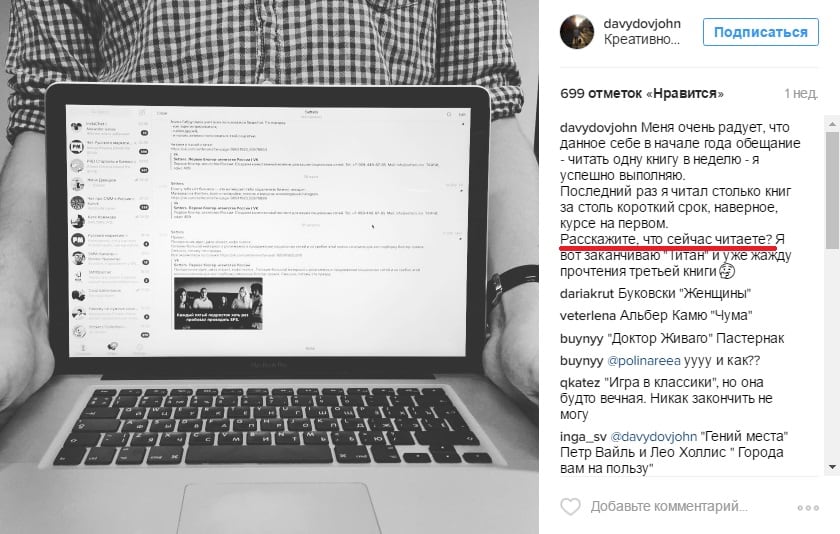Image resolution: width=840 pixels, height=534 pixels.
Task: Open buynyy profile on Доктор Живаго comment
Action: pos(581,339)
